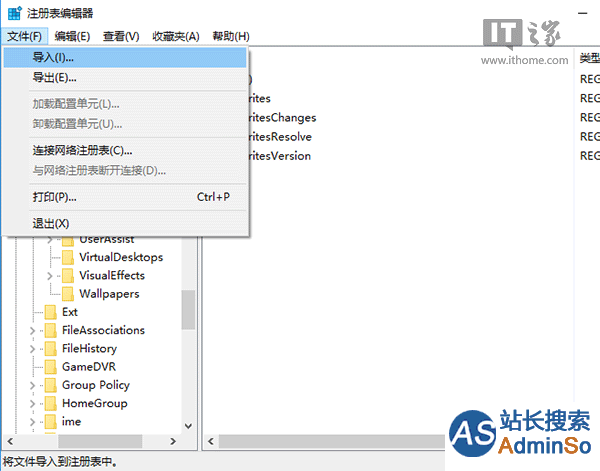Click tree pane scroll left arrow
The width and height of the screenshot is (600, 471).
click(10, 442)
